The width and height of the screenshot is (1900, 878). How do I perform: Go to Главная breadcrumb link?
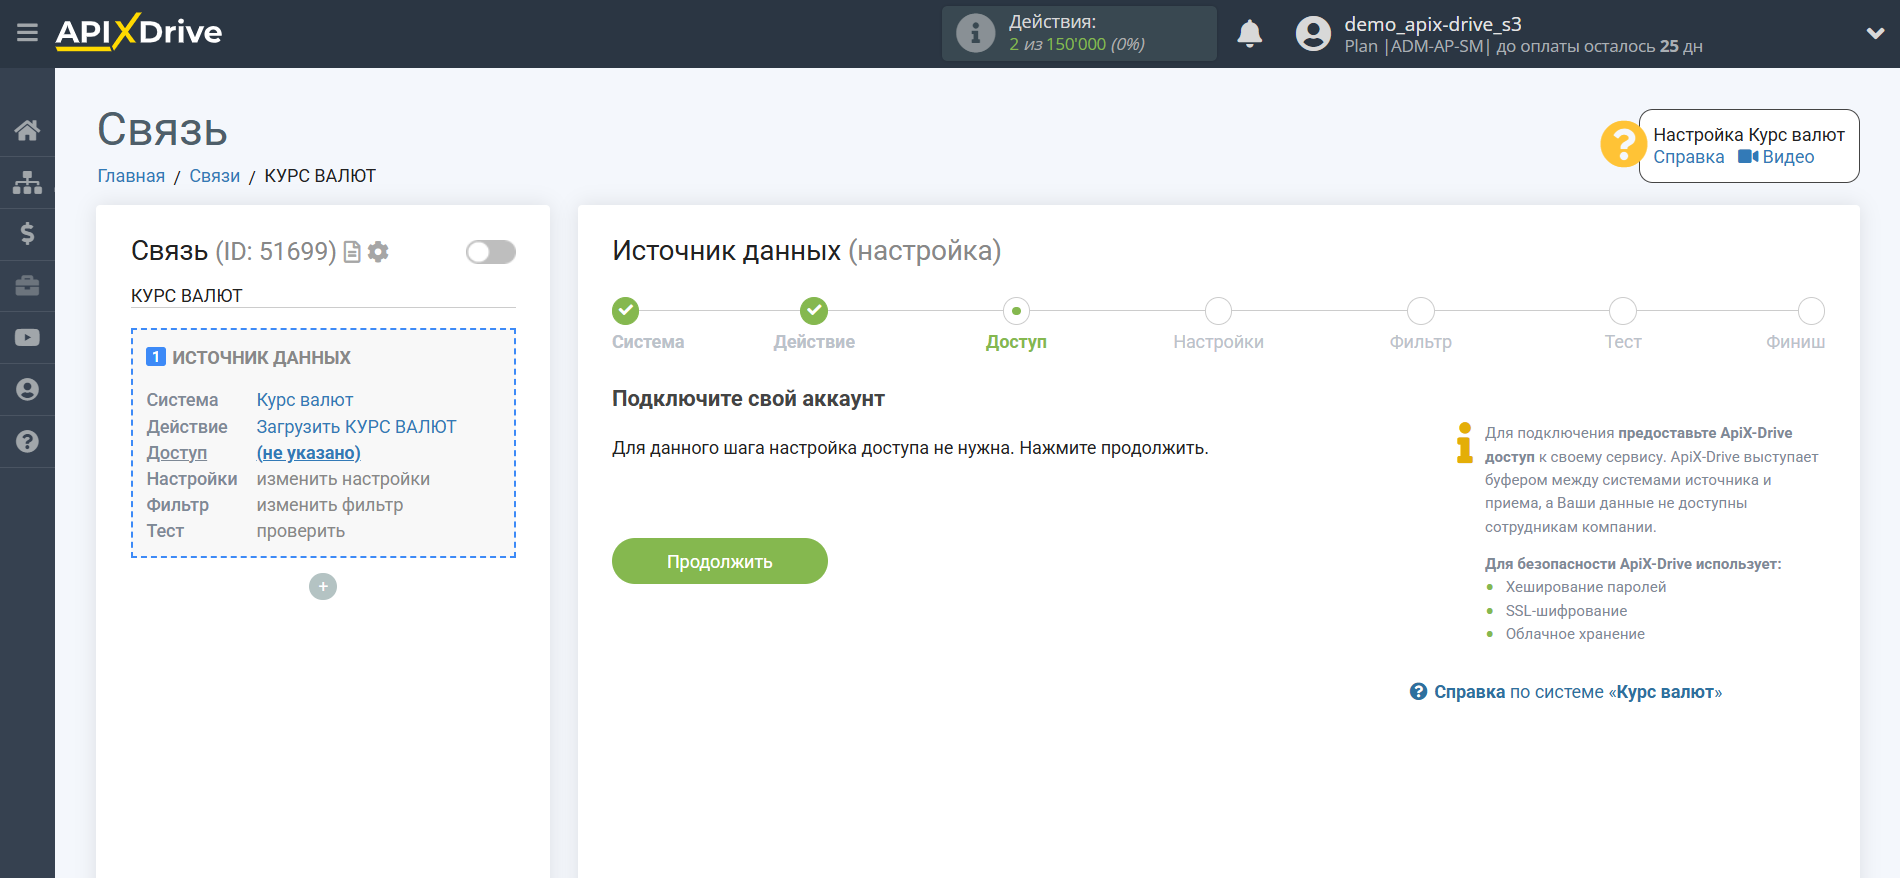tap(131, 176)
